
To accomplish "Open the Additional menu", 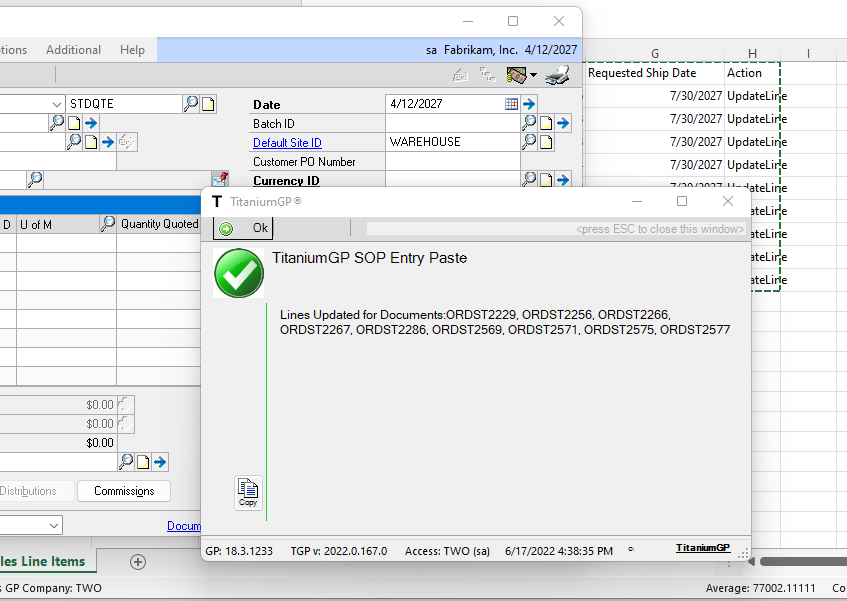I will (73, 50).
